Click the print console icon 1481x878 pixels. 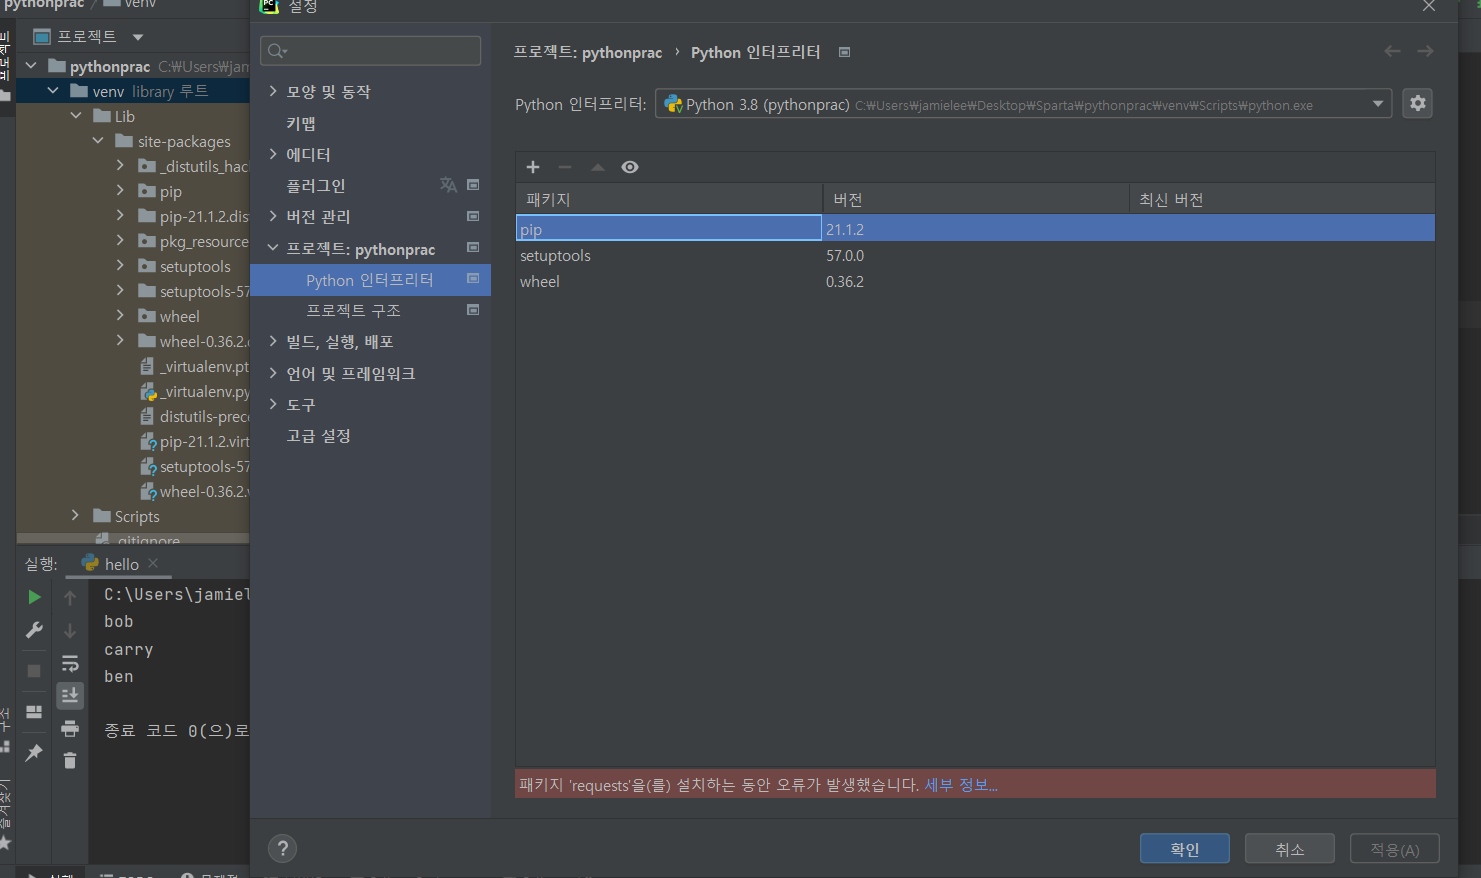point(70,728)
